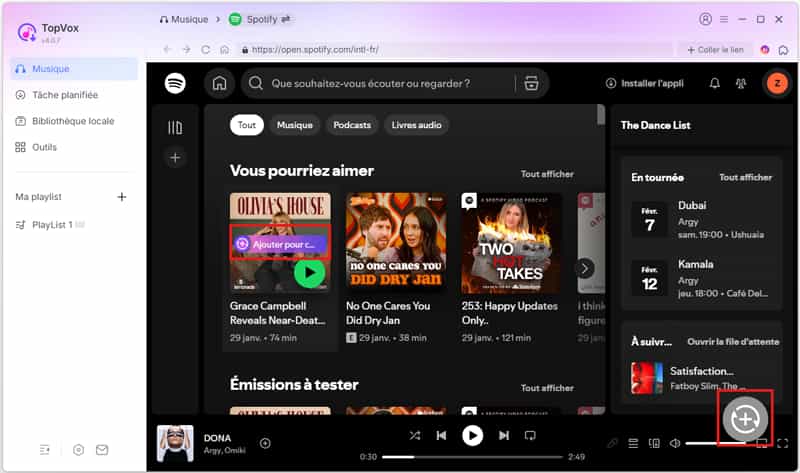Viewport: 800px width, 473px height.
Task: Click Tout afficher for Émissions à tester
Action: pos(547,388)
